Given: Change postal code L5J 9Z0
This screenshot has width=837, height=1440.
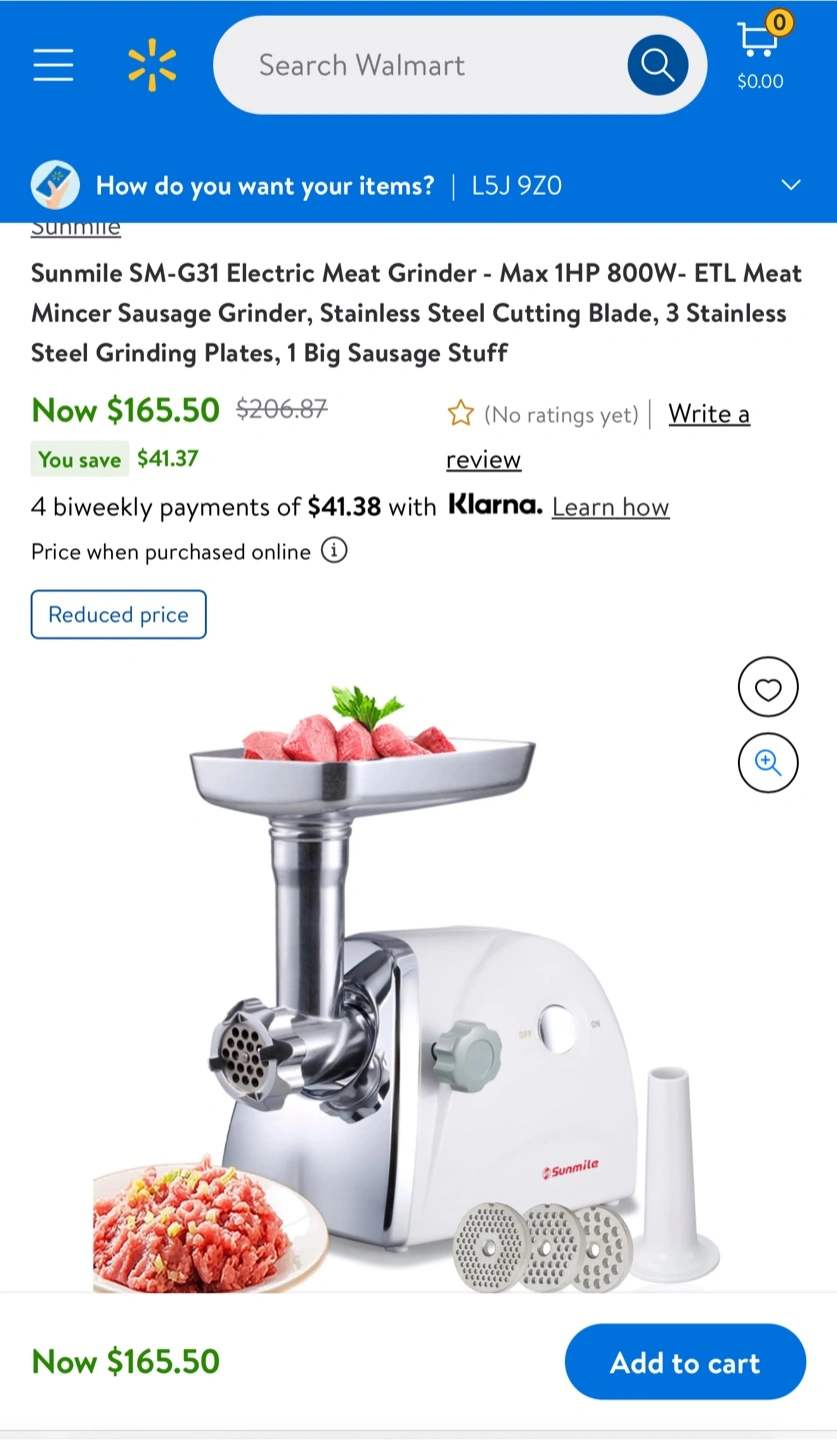Looking at the screenshot, I should point(517,185).
